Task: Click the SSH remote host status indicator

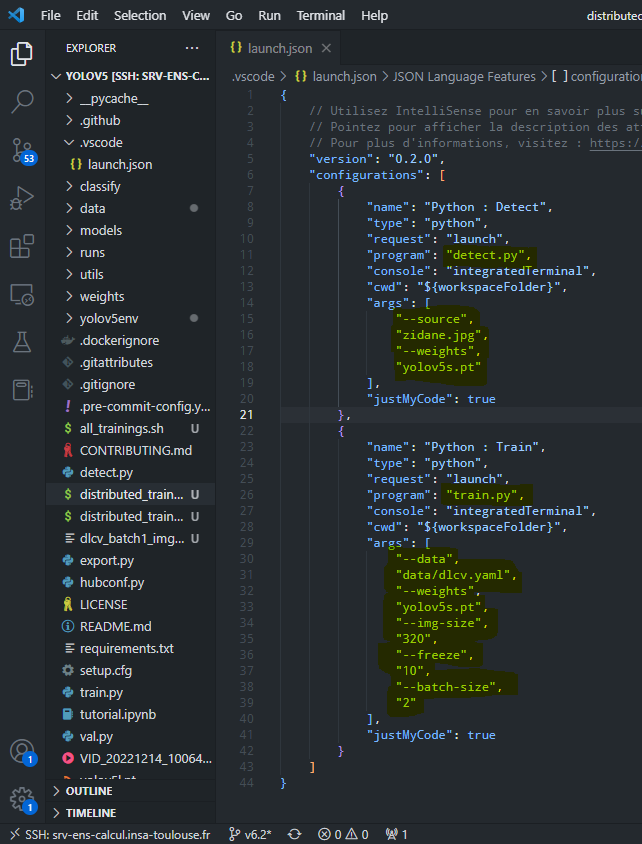Action: point(110,834)
